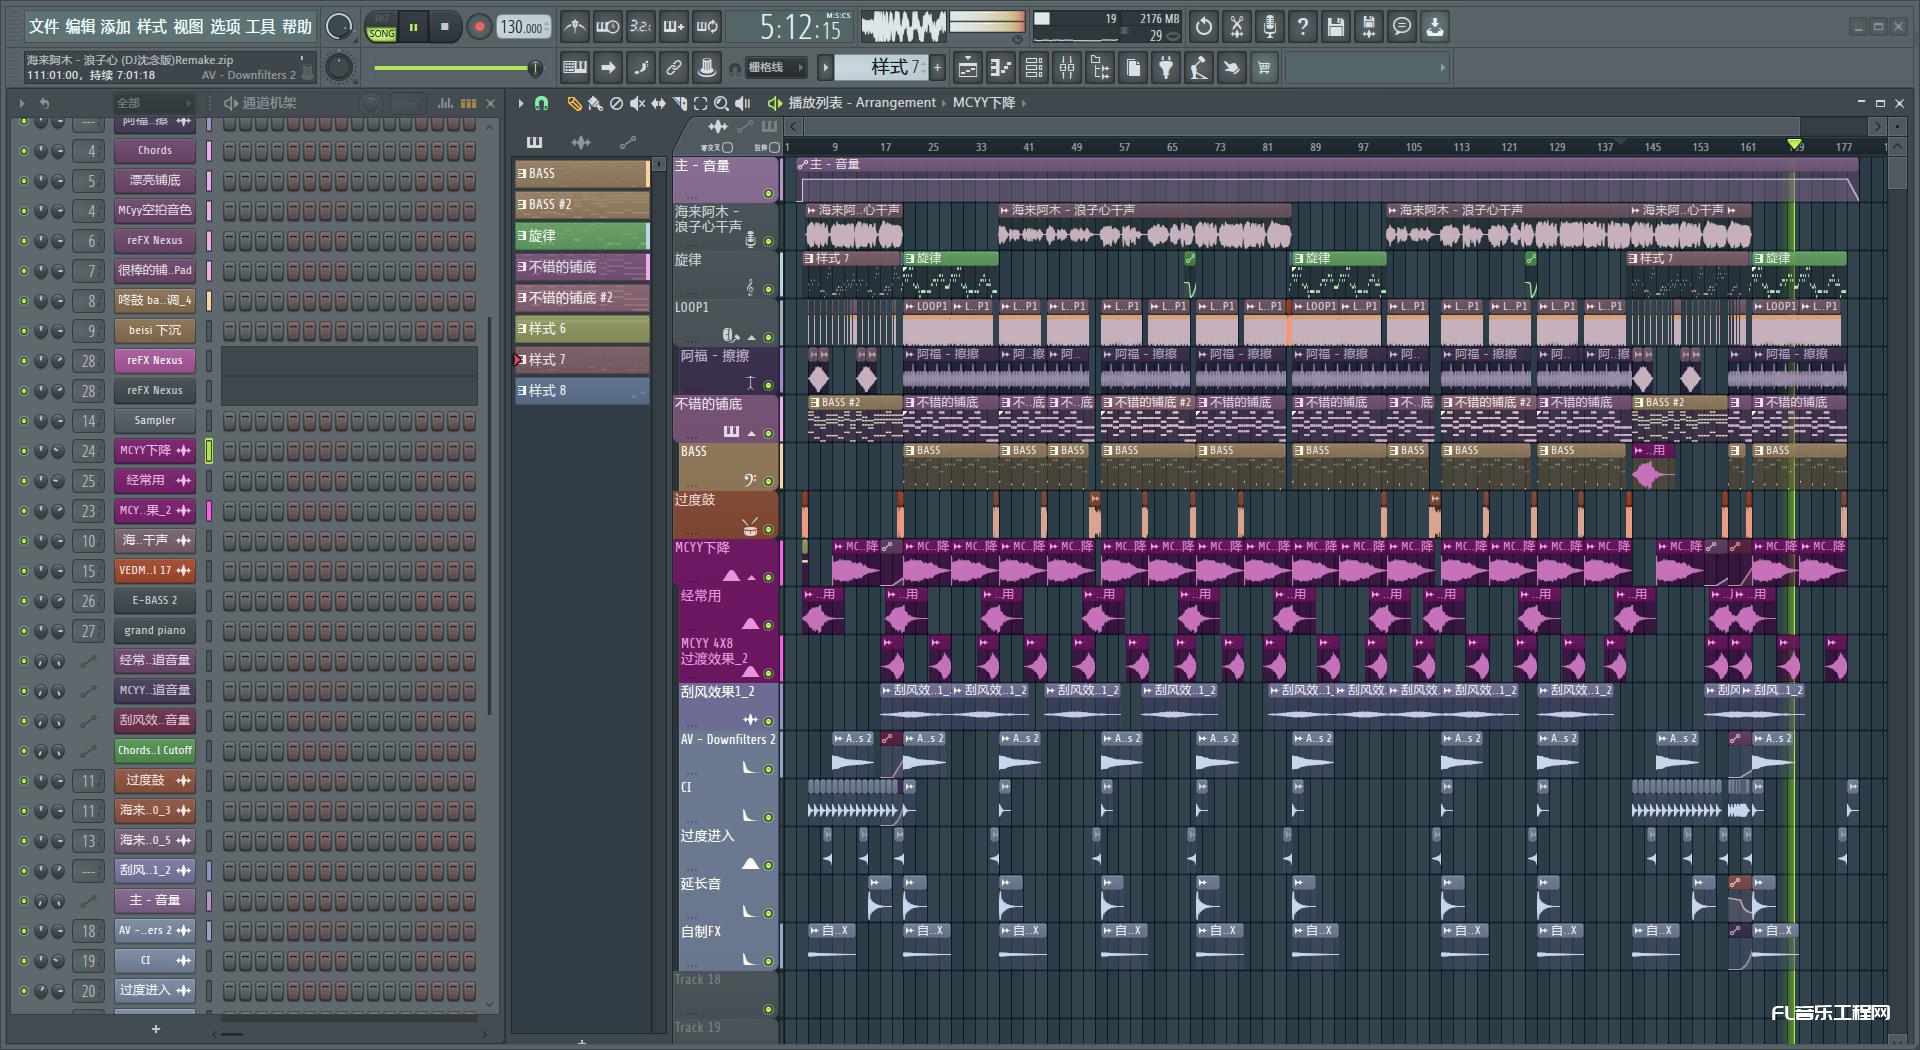The image size is (1920, 1050).
Task: Select the slice tool in playlist toolbar
Action: coord(679,103)
